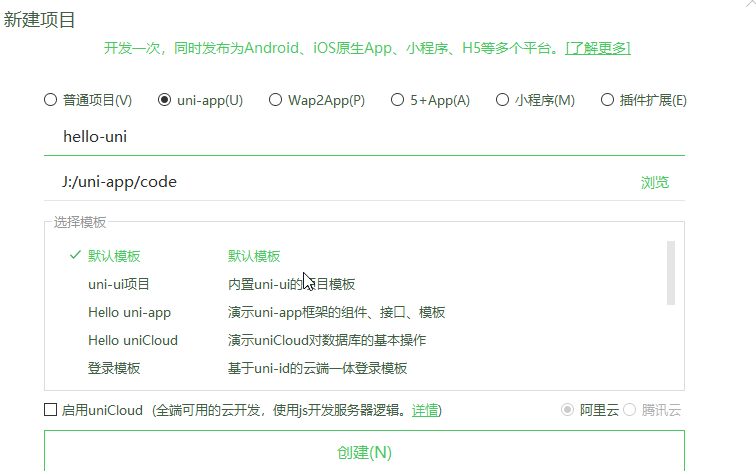Open the 浏览 browse folder link
756x471 pixels.
(x=655, y=182)
